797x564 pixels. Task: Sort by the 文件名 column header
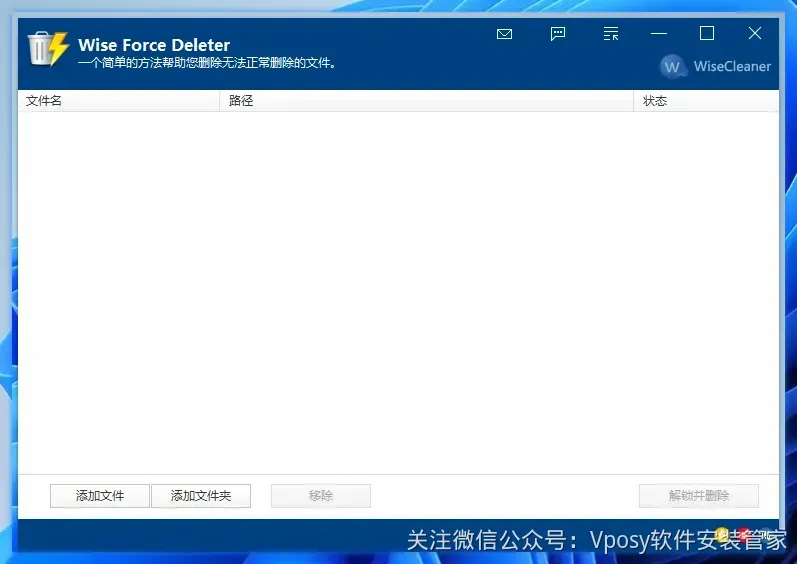point(118,101)
